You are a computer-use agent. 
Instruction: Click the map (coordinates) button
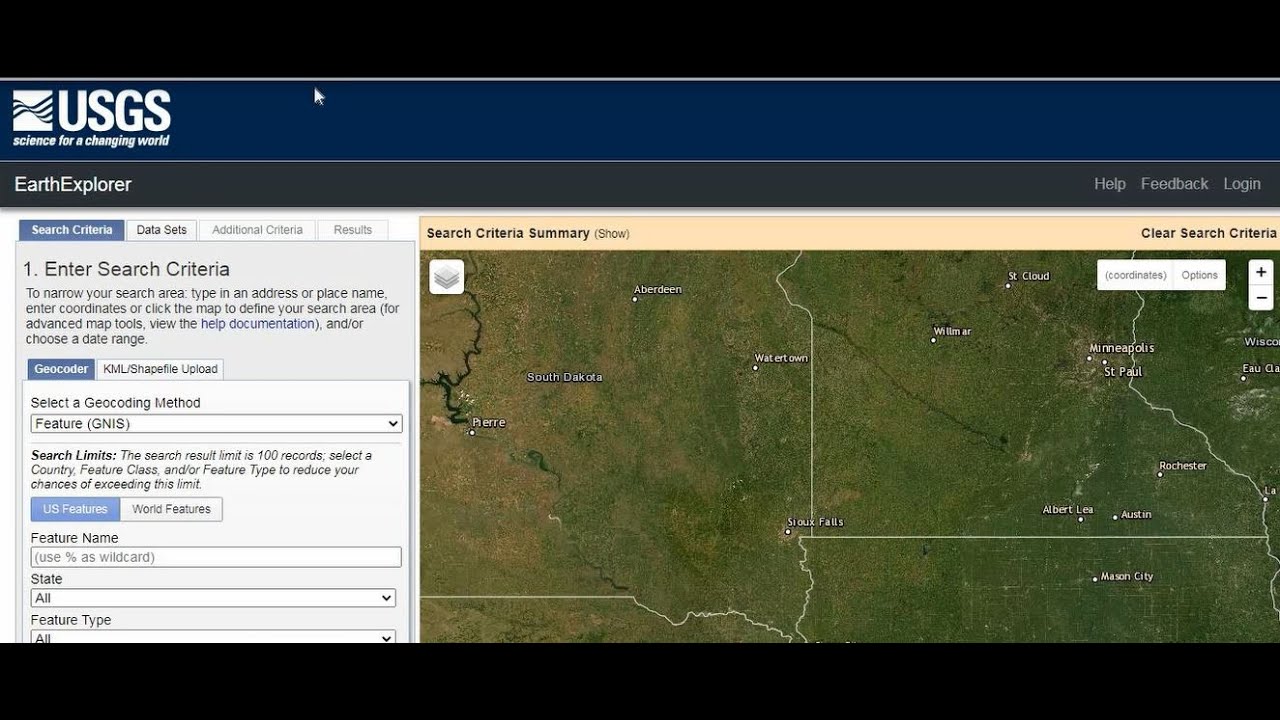[x=1135, y=275]
